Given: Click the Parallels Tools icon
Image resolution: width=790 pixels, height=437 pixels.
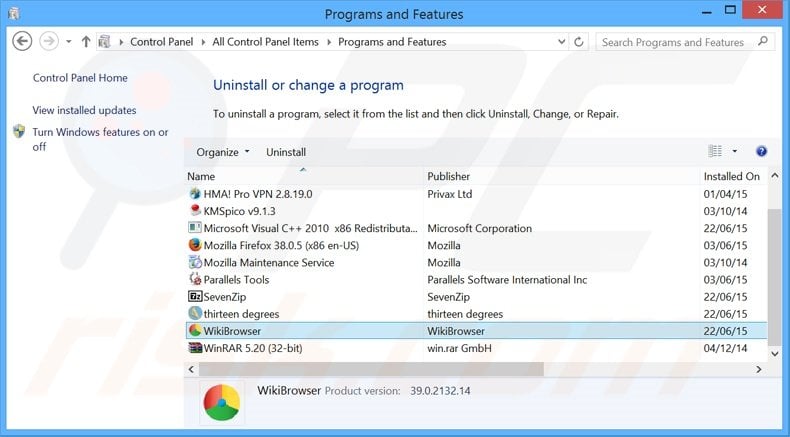Looking at the screenshot, I should [195, 279].
